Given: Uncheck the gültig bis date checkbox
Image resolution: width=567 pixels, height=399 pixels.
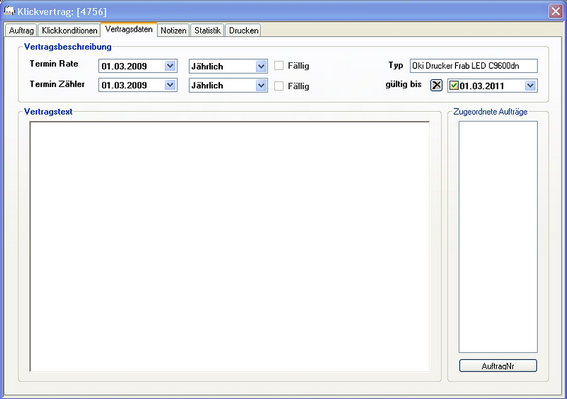Looking at the screenshot, I should (454, 86).
